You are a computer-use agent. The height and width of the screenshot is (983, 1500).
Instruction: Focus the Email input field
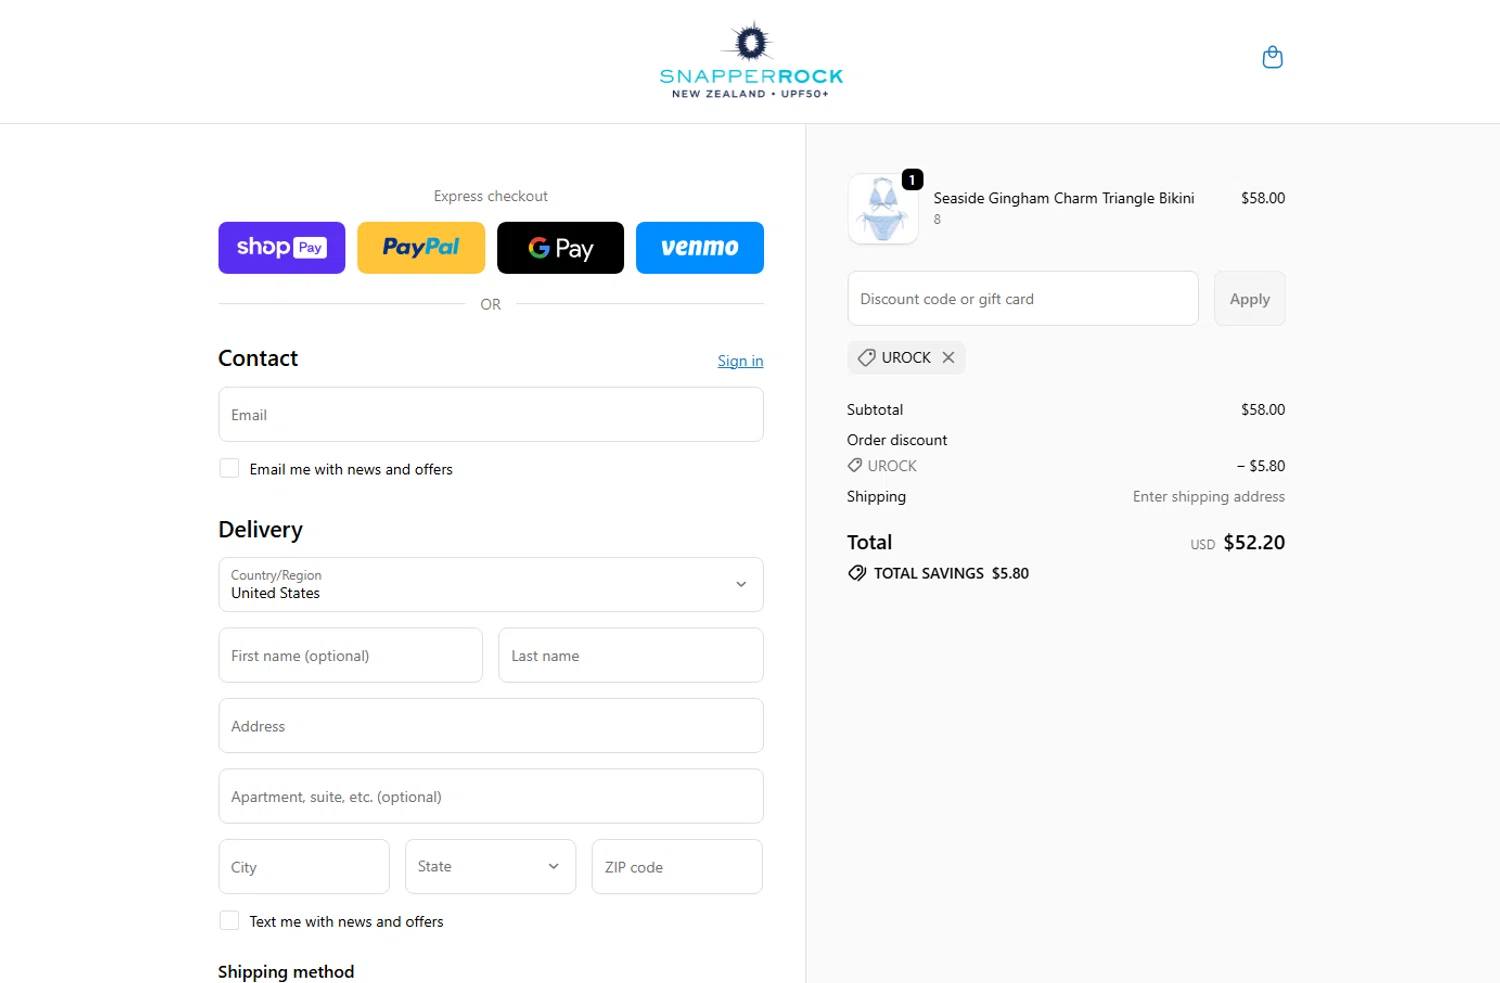point(491,414)
